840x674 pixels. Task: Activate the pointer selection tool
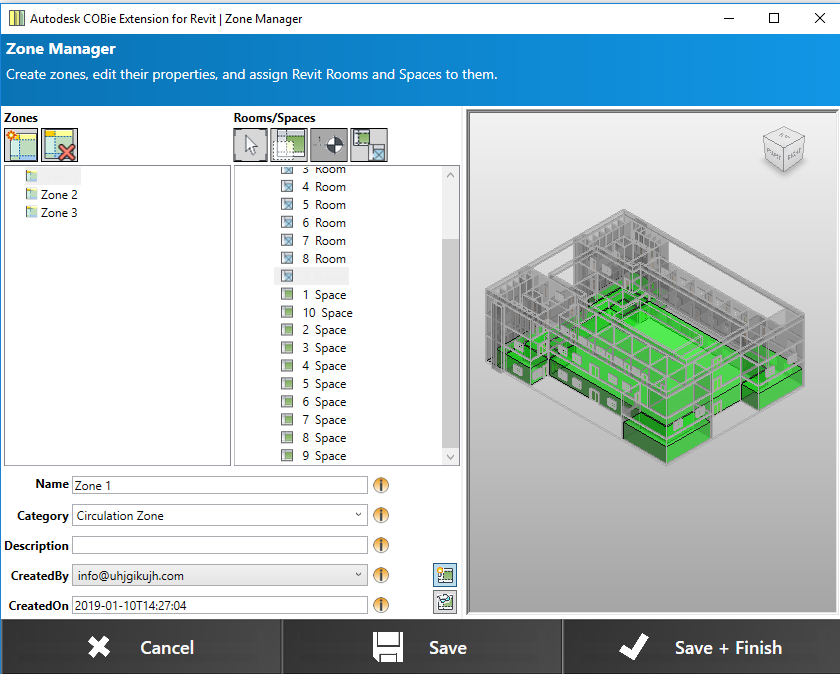point(250,145)
